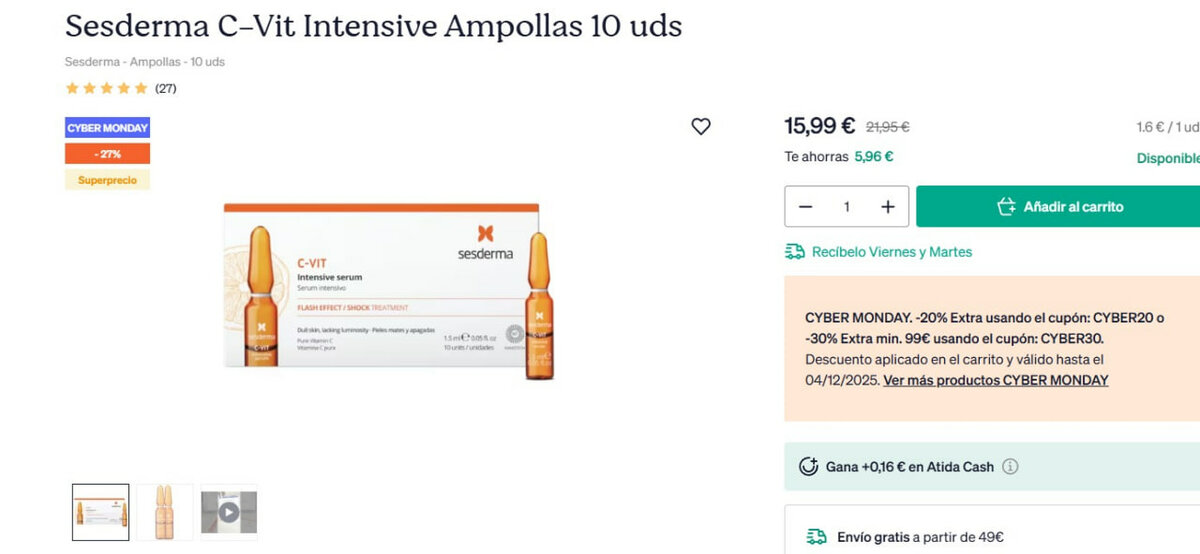
Task: Select the second ampoules thumbnail
Action: click(165, 512)
